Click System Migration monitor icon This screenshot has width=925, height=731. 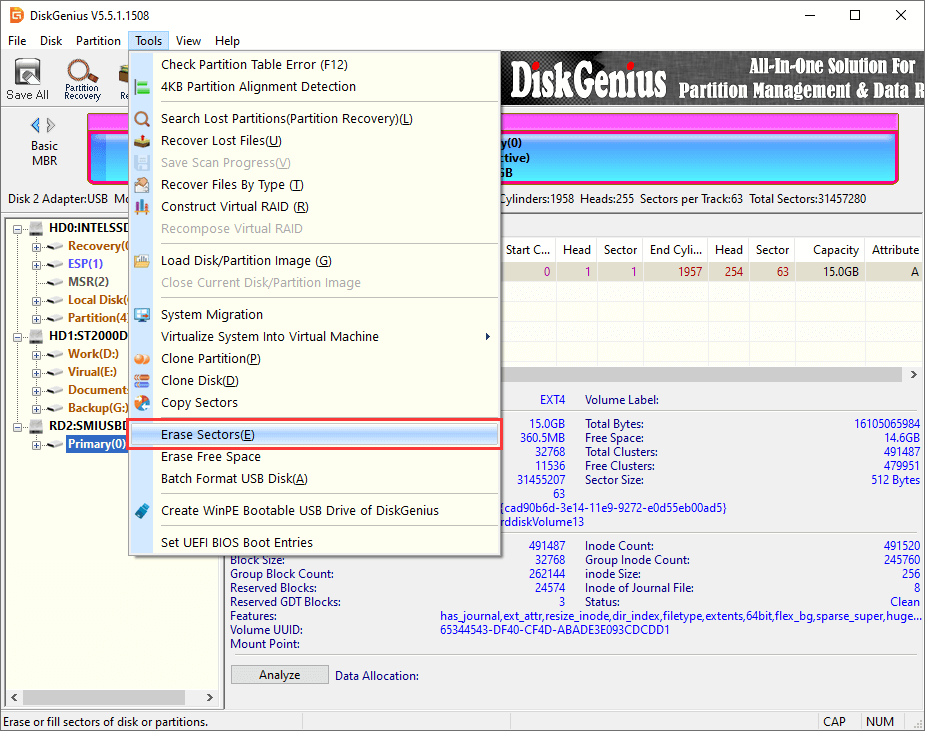(x=142, y=315)
